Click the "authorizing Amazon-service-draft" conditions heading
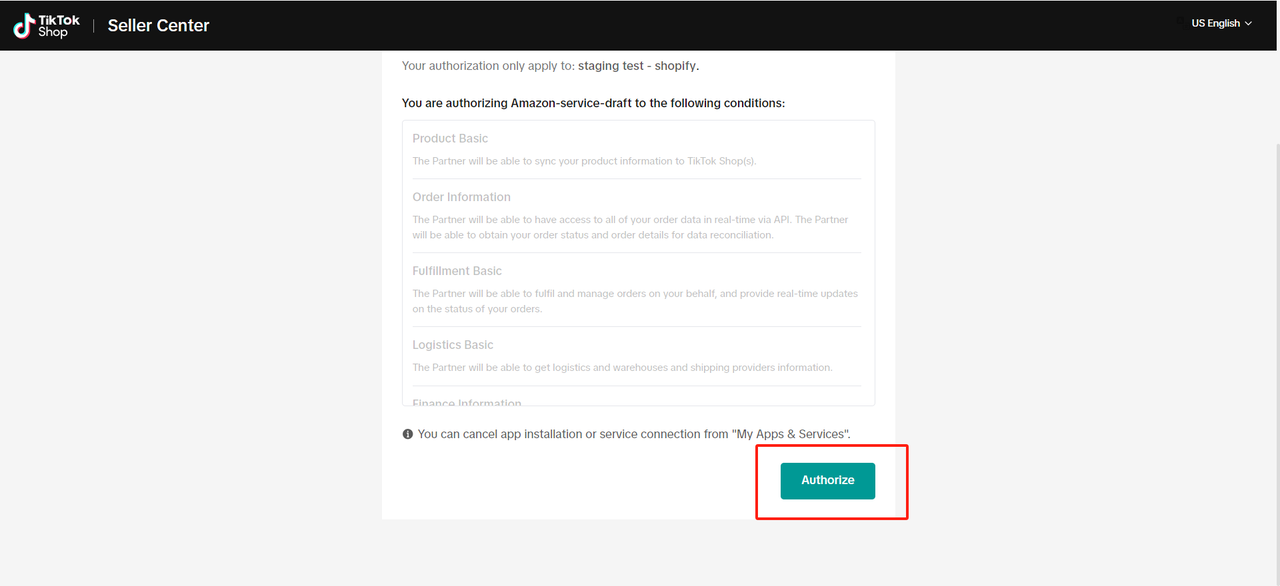This screenshot has height=586, width=1280. coord(593,103)
